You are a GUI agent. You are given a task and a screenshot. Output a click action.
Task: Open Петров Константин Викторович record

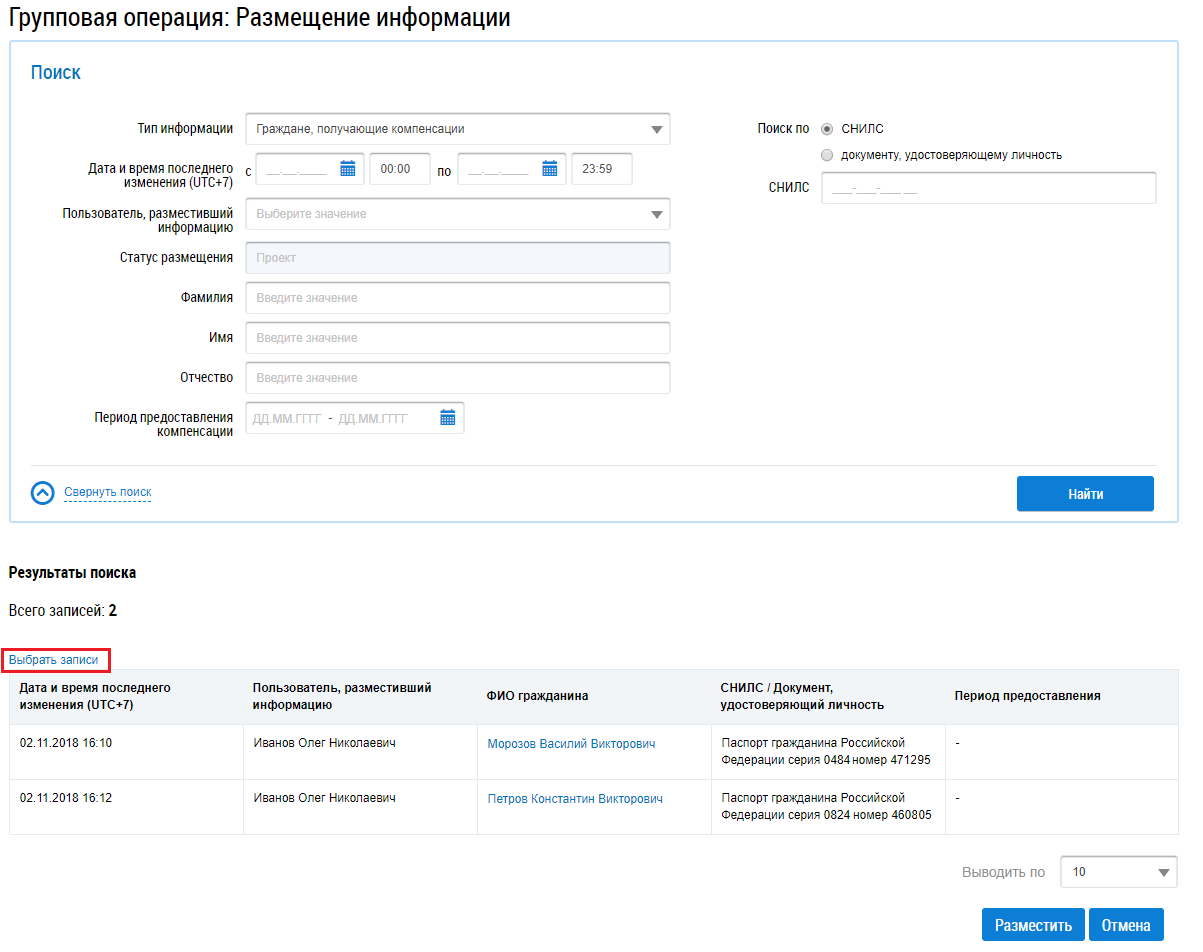pyautogui.click(x=574, y=799)
